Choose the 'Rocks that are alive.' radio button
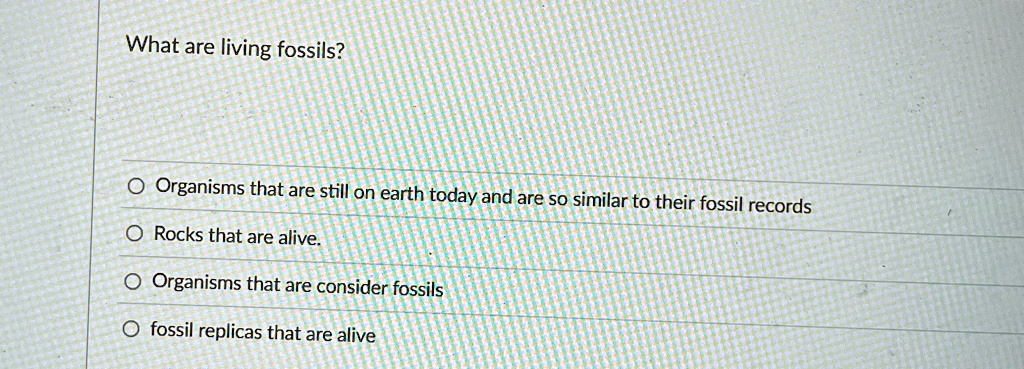The image size is (1024, 369). [x=134, y=233]
